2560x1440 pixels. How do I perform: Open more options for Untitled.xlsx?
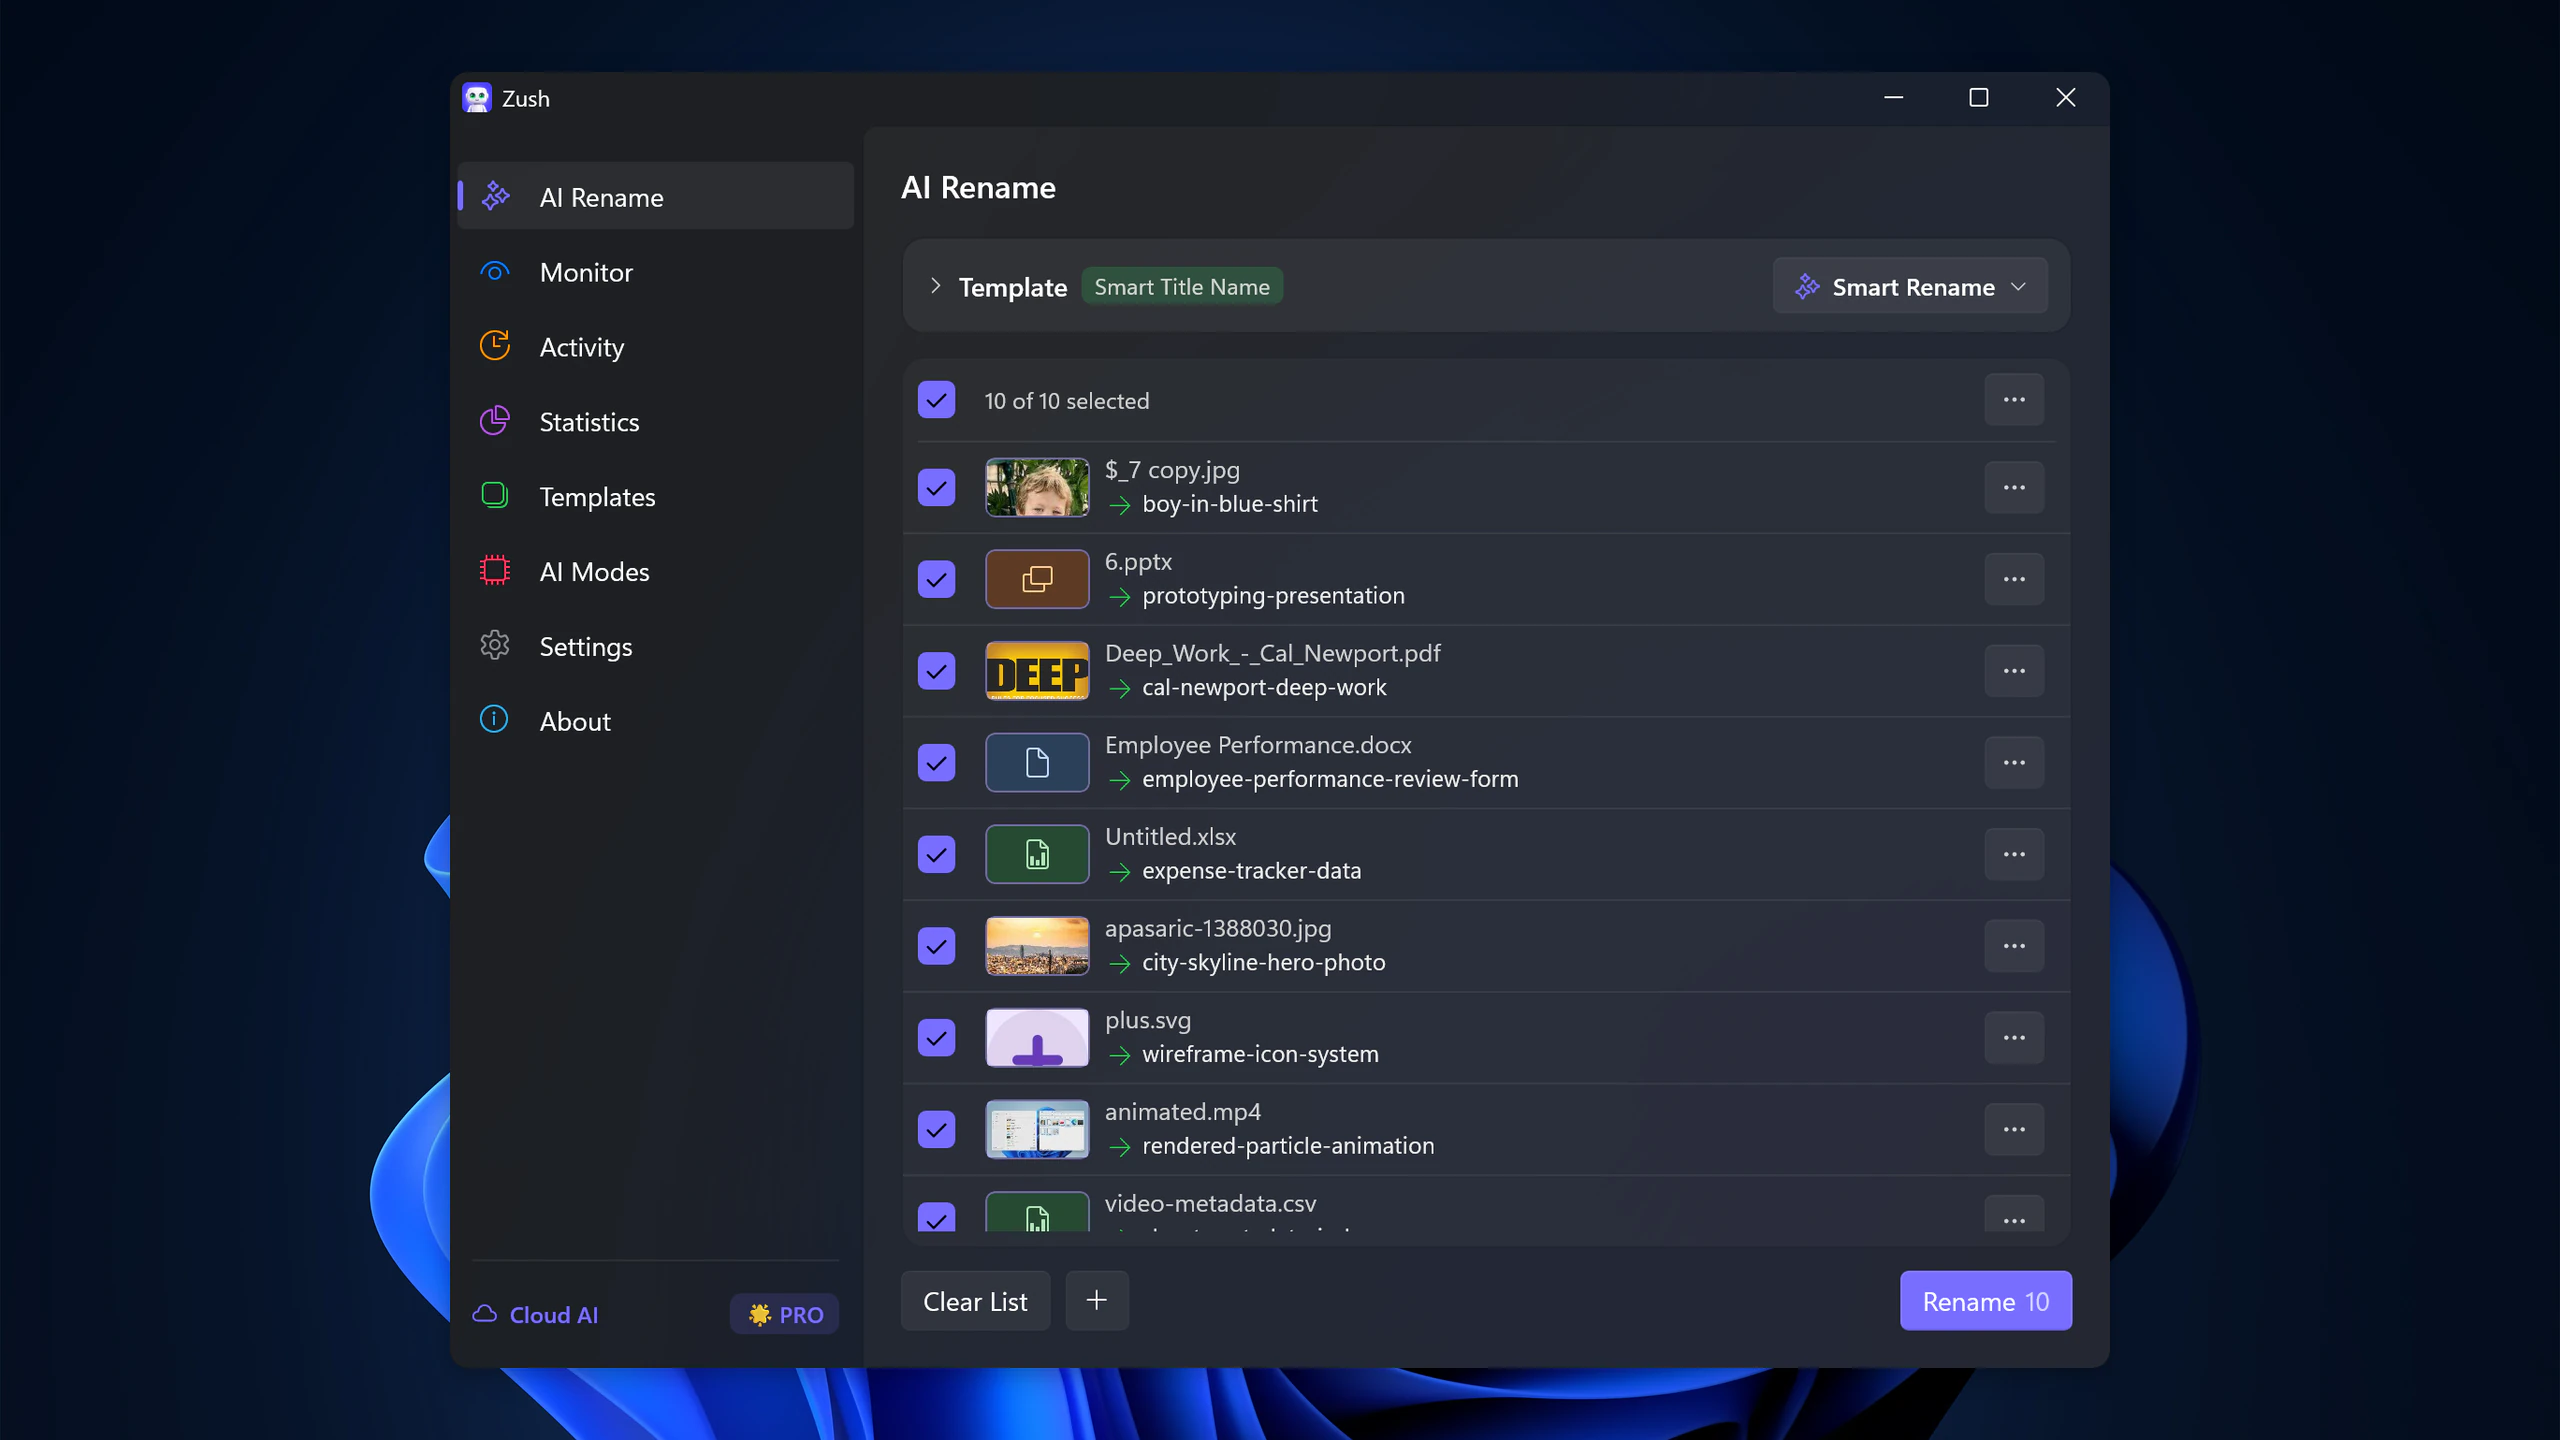click(x=2014, y=855)
